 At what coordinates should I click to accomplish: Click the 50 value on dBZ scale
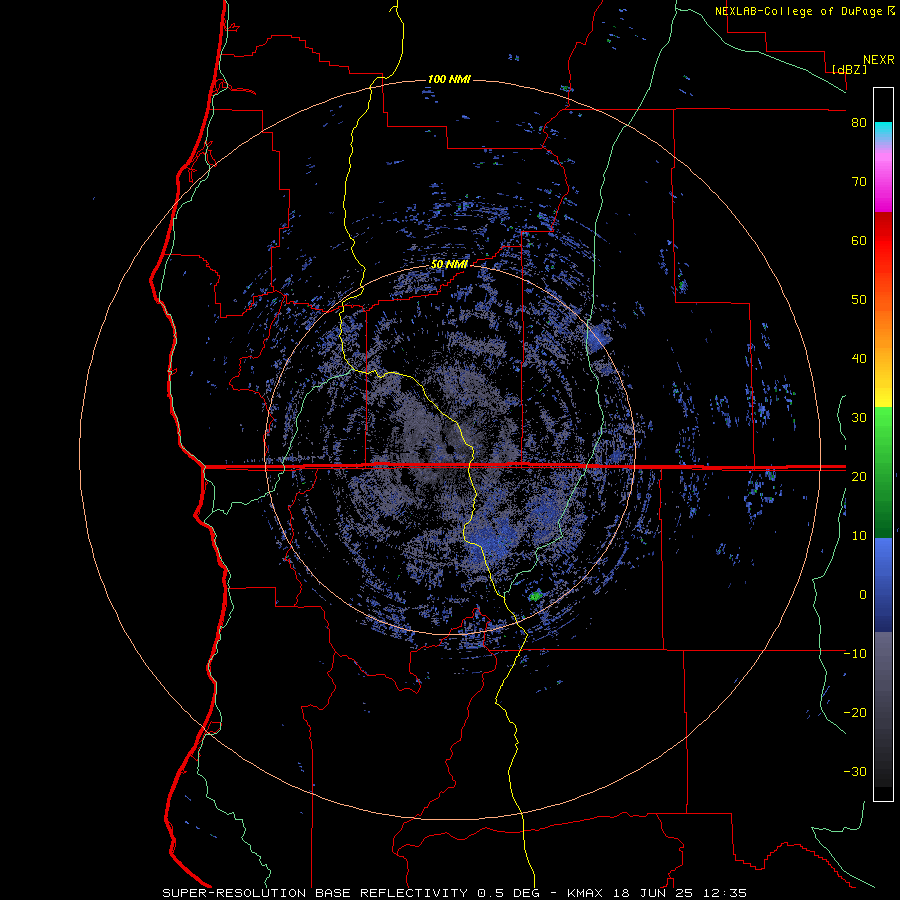(x=859, y=300)
